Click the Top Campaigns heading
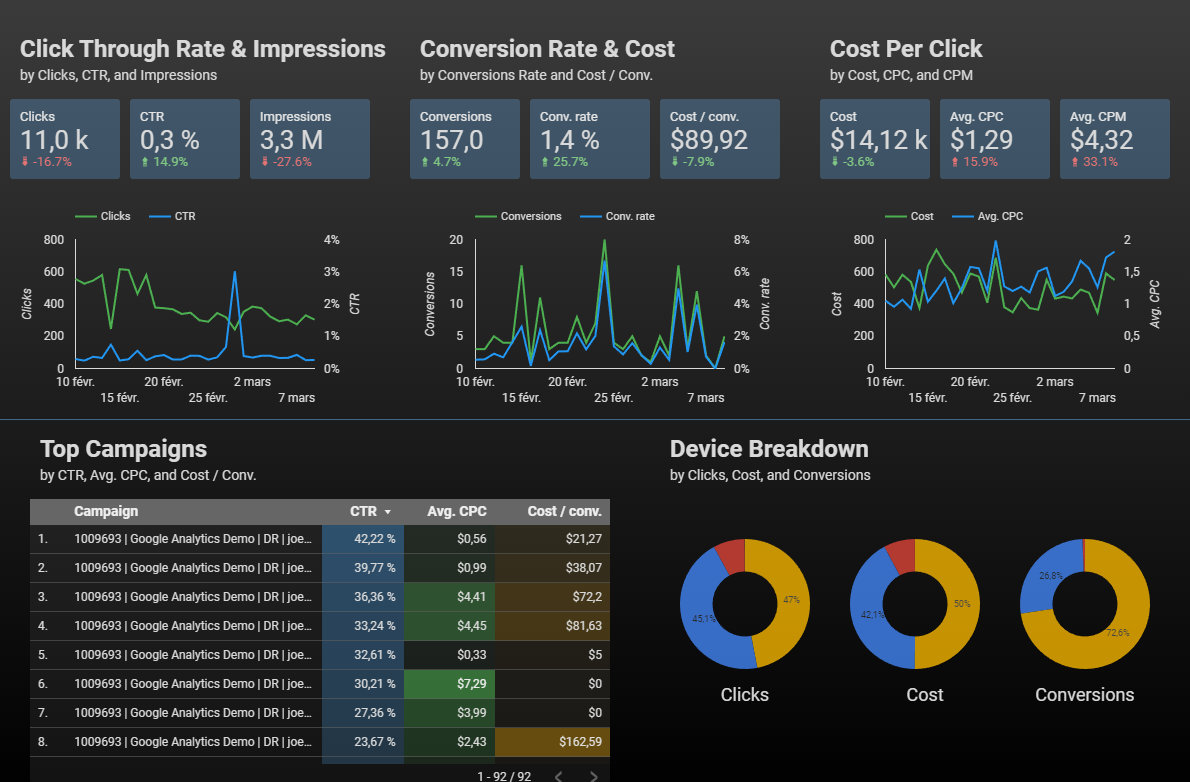 [124, 449]
